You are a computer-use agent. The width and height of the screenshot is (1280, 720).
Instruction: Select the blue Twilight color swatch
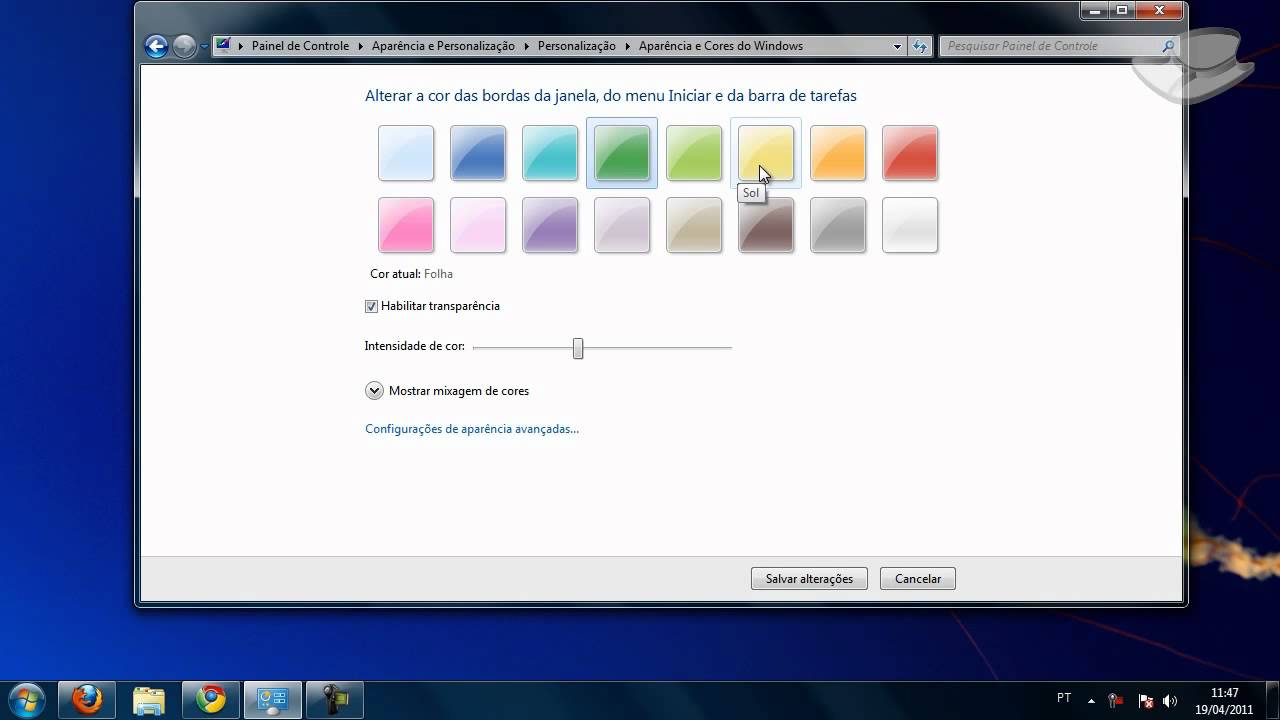pyautogui.click(x=478, y=153)
